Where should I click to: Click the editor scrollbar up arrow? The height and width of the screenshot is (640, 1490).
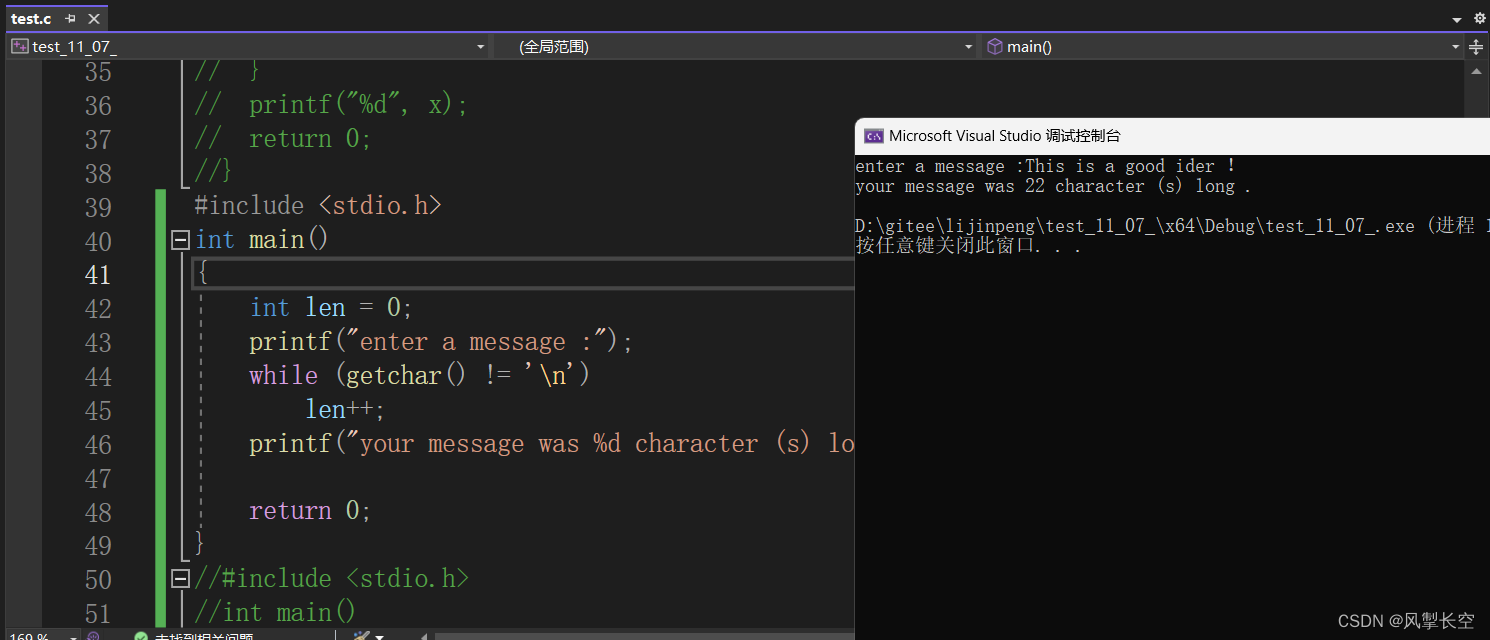[1477, 71]
